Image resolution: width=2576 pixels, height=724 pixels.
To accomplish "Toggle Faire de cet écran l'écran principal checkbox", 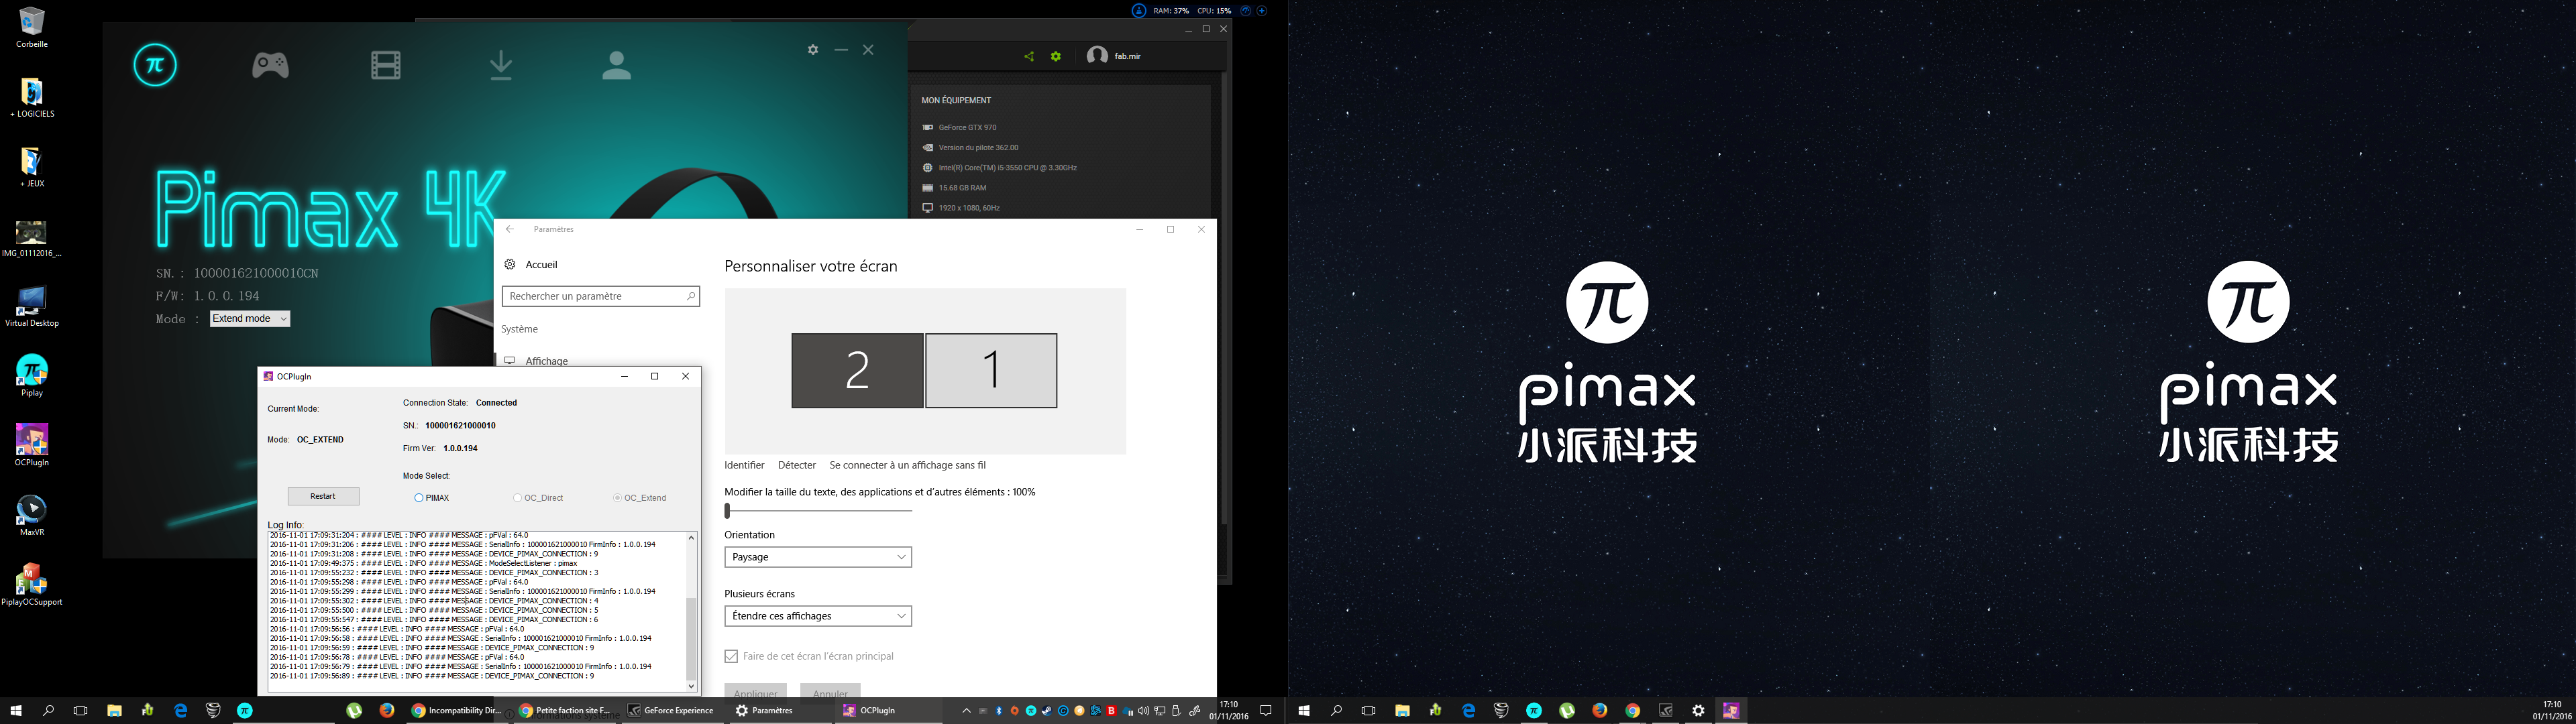I will click(731, 657).
